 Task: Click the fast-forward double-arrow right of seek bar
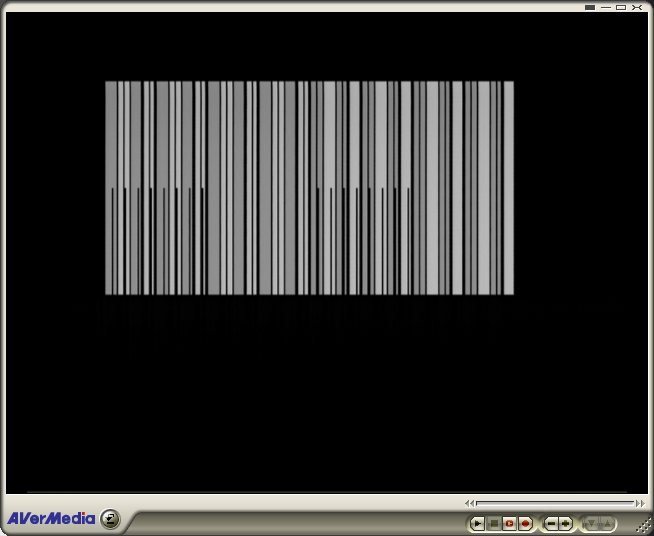[640, 503]
